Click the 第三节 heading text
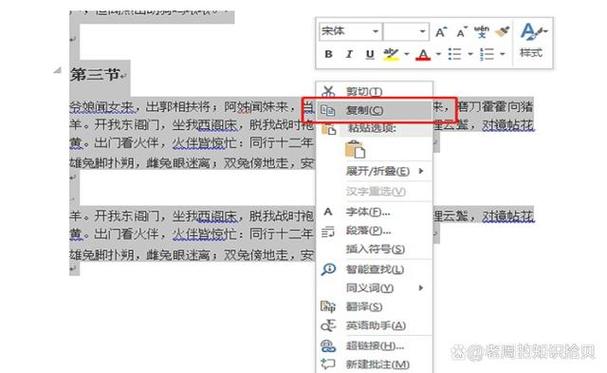Image resolution: width=607 pixels, height=373 pixels. [x=95, y=74]
